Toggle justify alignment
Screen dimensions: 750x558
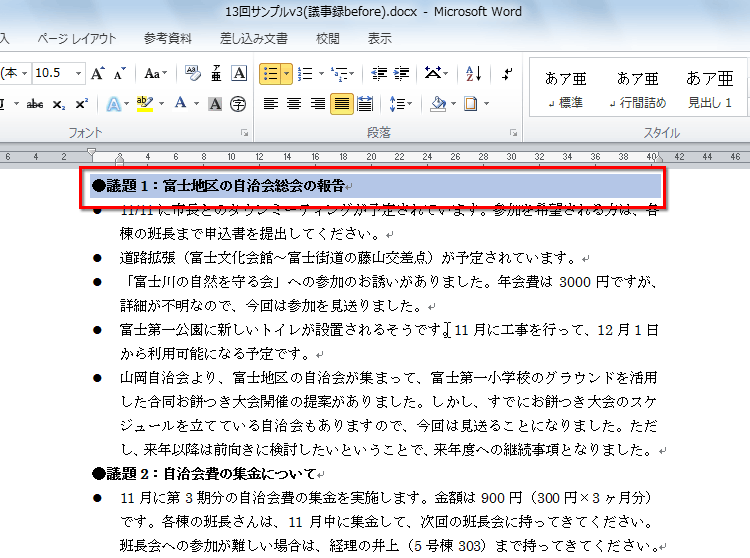point(342,104)
